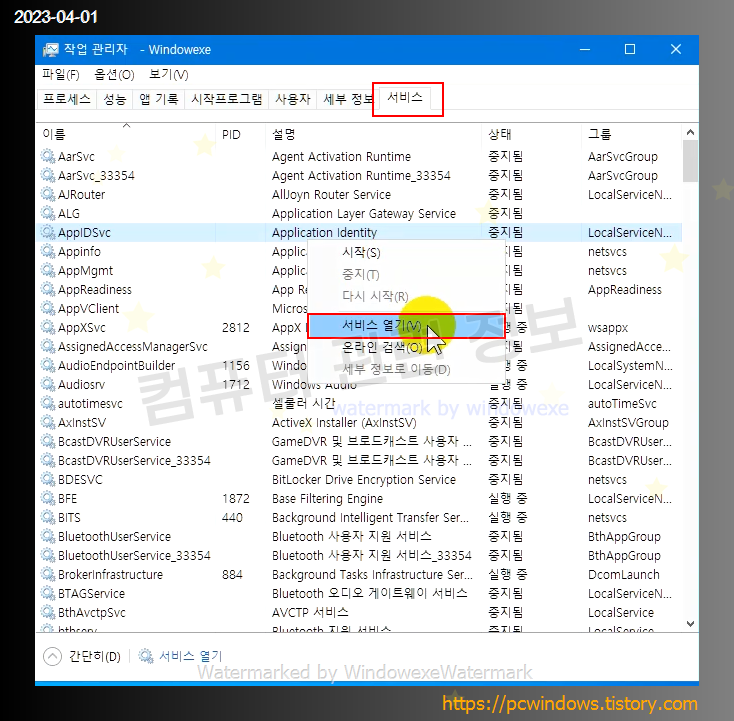Image resolution: width=734 pixels, height=721 pixels.
Task: Click the icon beside BrokerInfrastructure
Action: 48,574
